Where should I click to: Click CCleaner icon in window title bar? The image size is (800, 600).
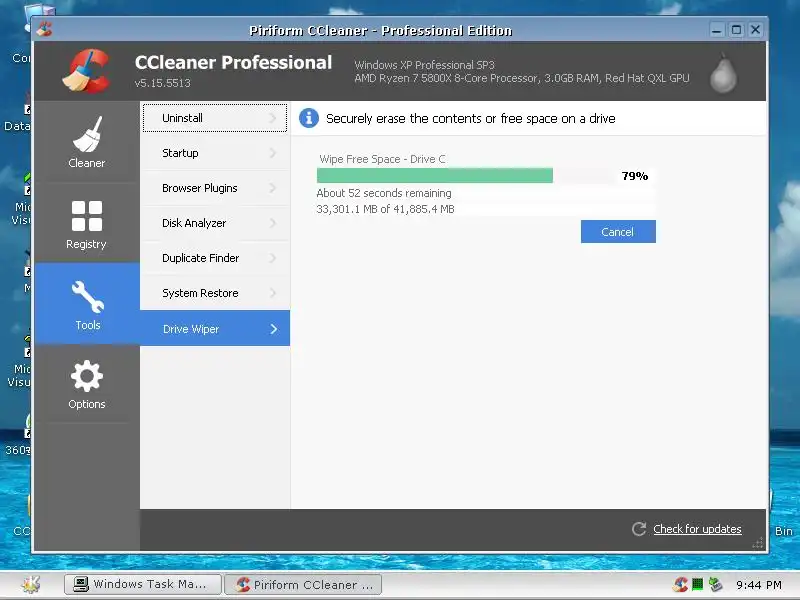tap(44, 30)
